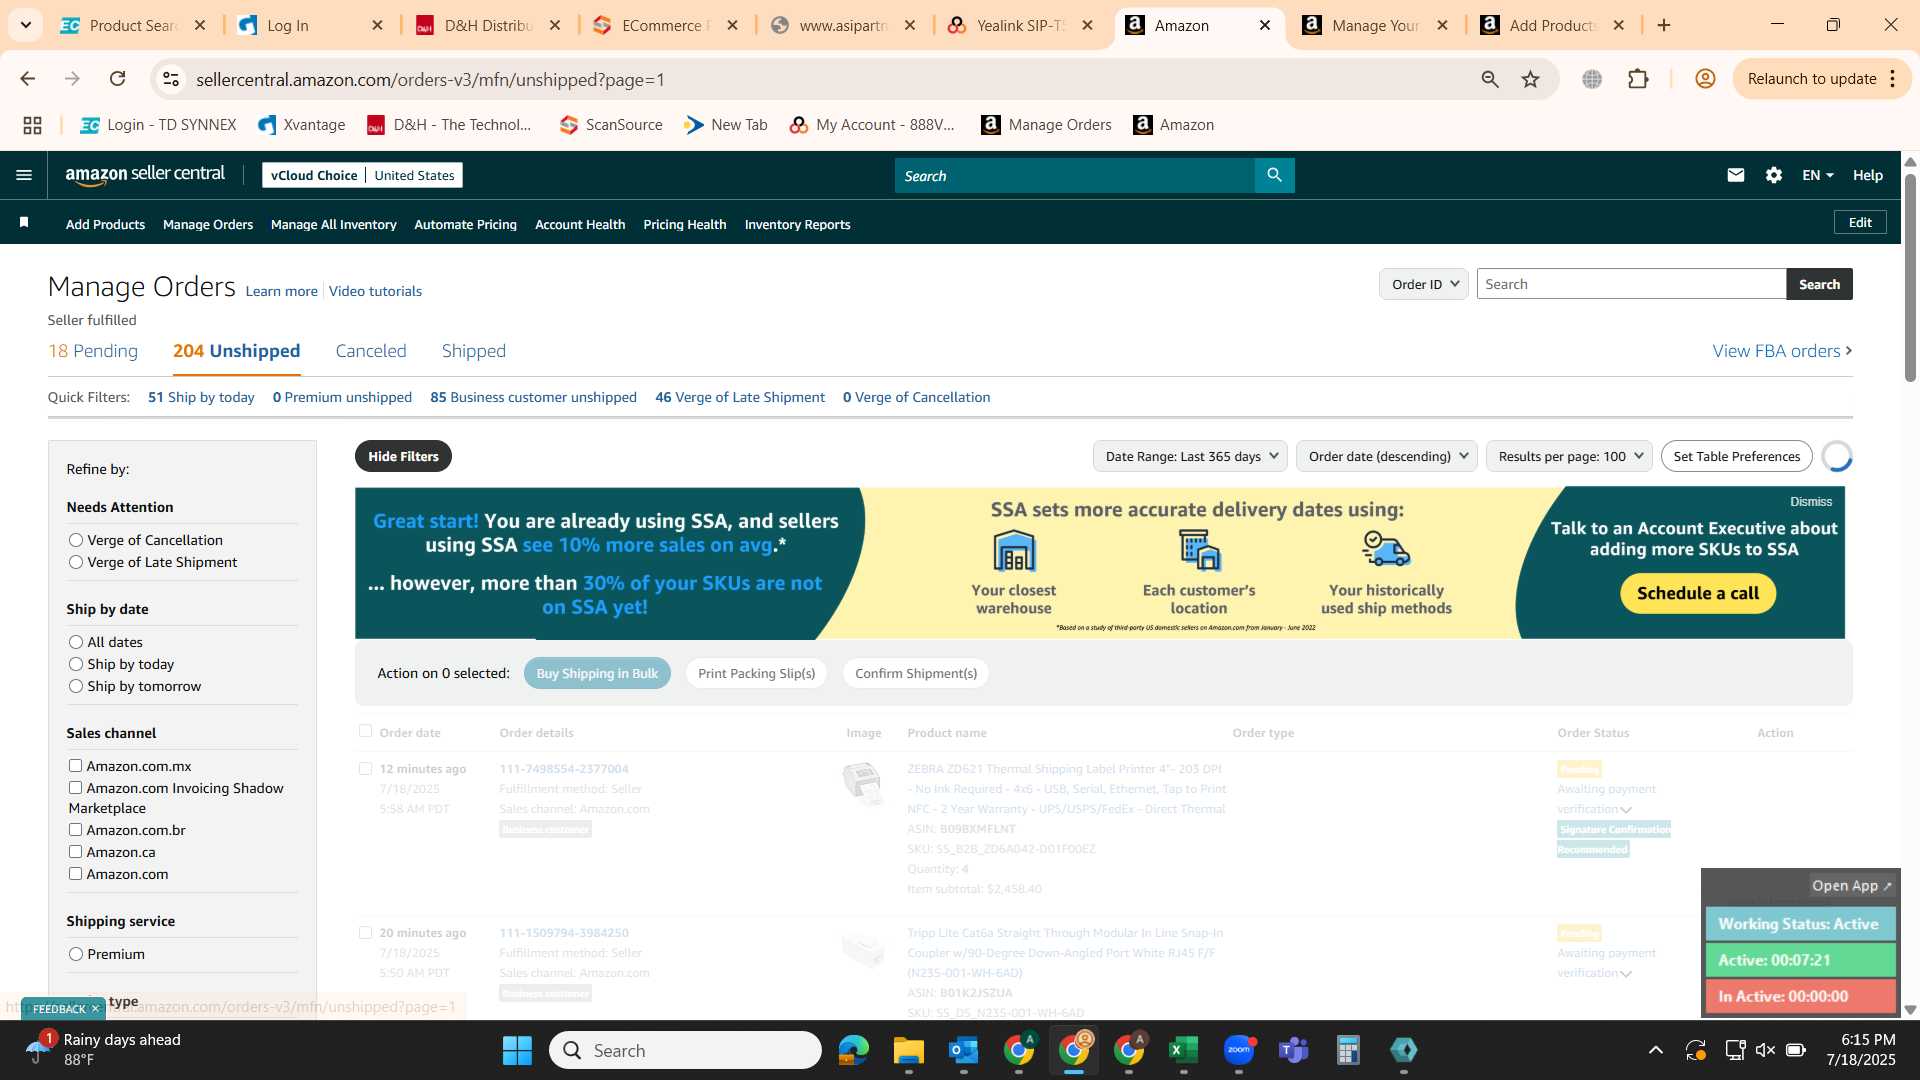Switch to Shipped orders tab

tap(474, 351)
